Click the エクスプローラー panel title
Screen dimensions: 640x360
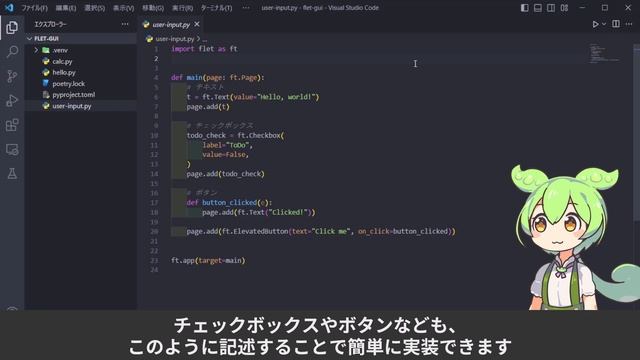[x=50, y=24]
